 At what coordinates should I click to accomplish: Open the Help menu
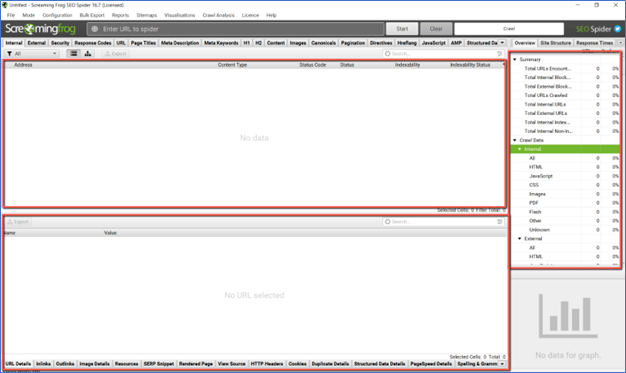click(271, 15)
